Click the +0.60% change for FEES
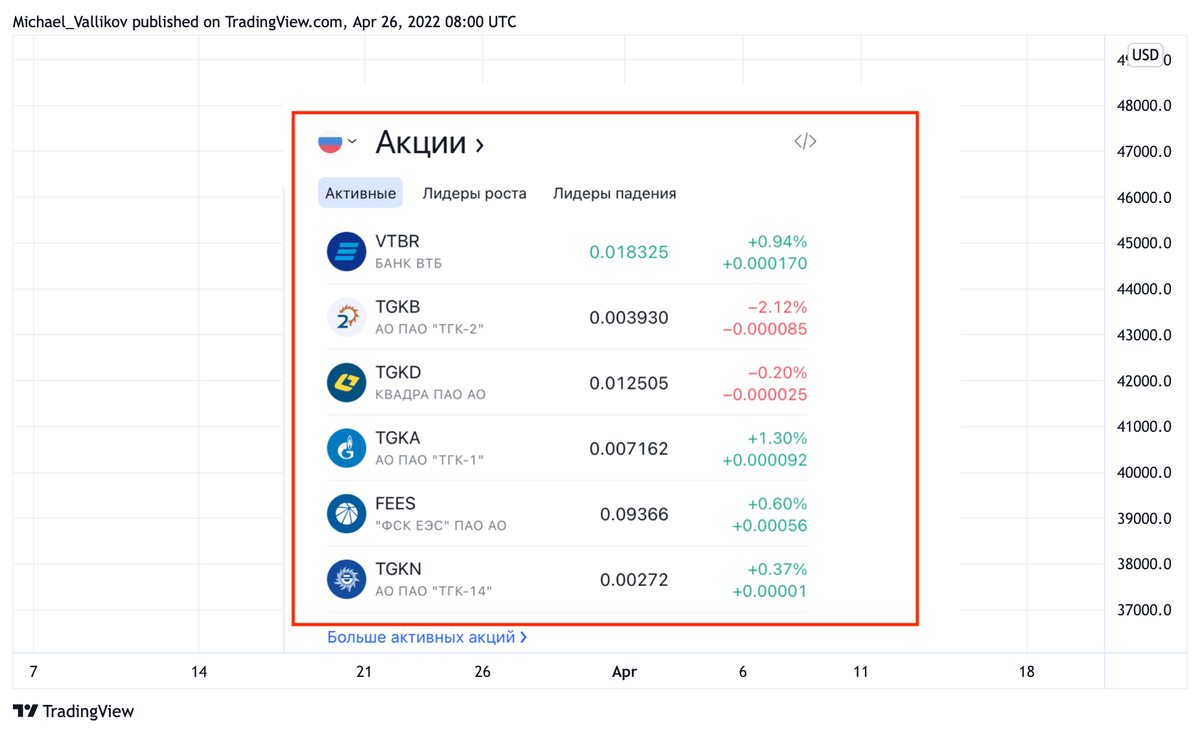The width and height of the screenshot is (1200, 734). (777, 503)
